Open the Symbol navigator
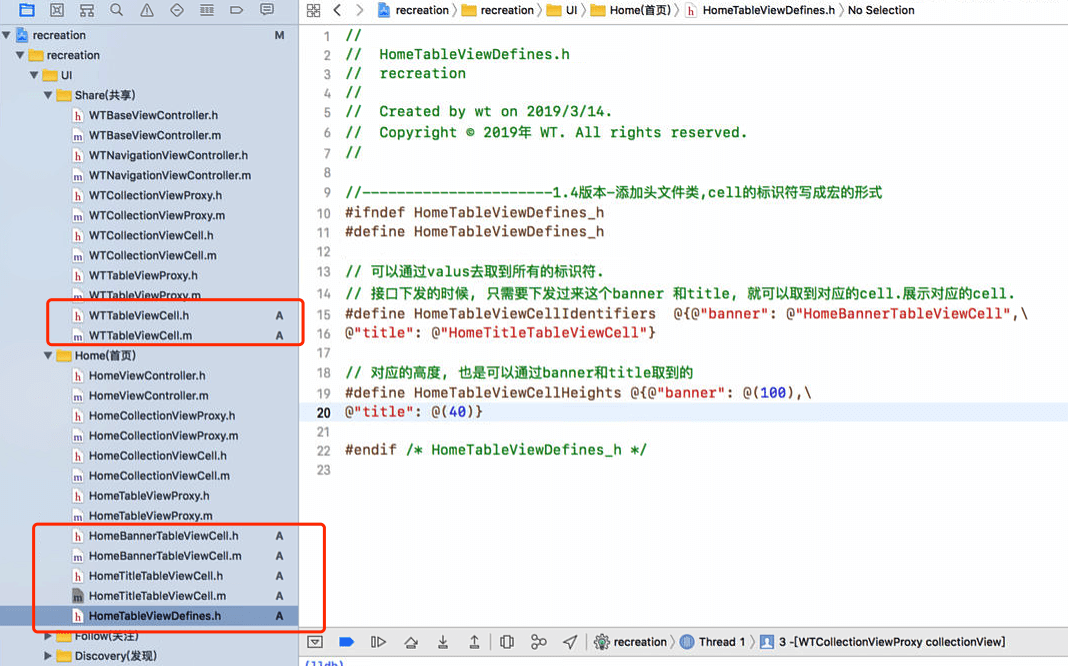 (x=87, y=10)
